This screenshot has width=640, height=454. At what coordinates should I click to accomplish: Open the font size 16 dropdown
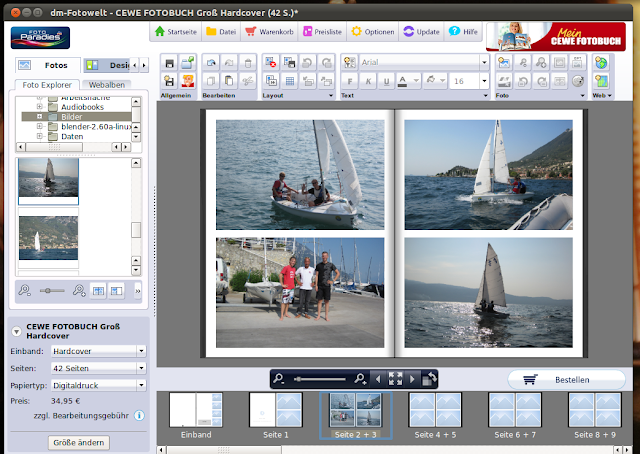[x=484, y=81]
